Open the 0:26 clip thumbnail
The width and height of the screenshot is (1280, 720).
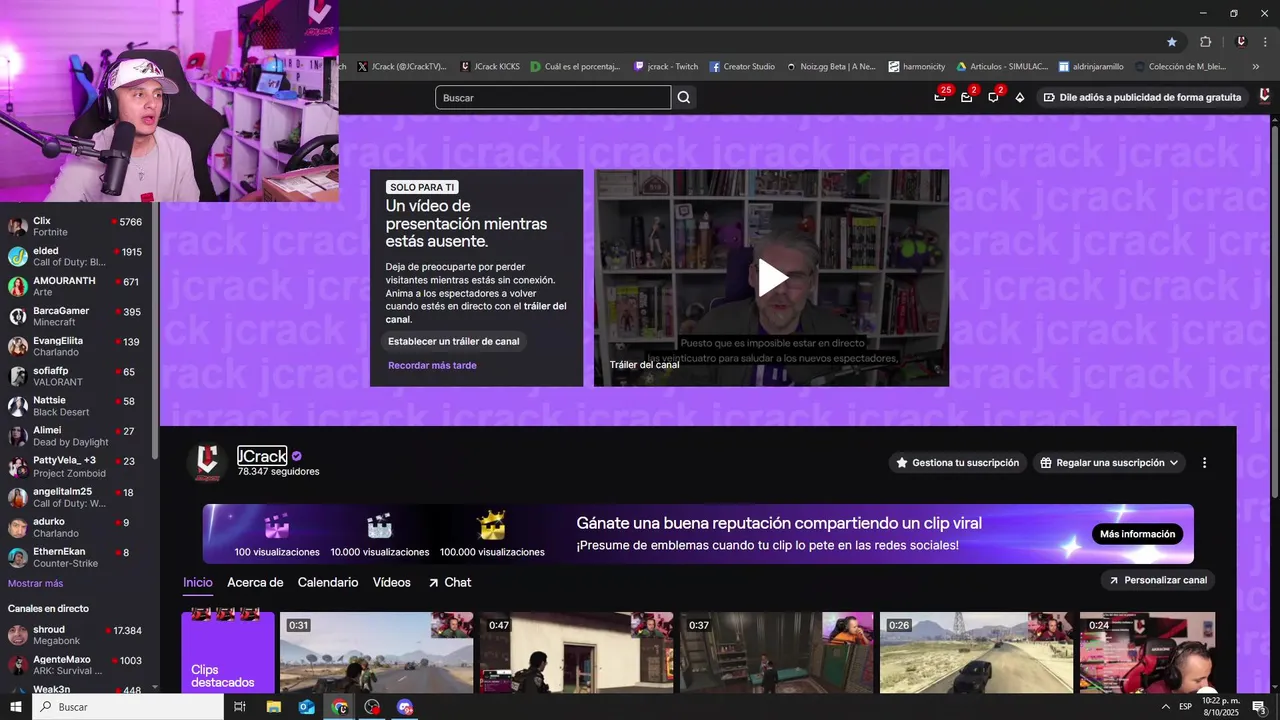click(x=977, y=652)
